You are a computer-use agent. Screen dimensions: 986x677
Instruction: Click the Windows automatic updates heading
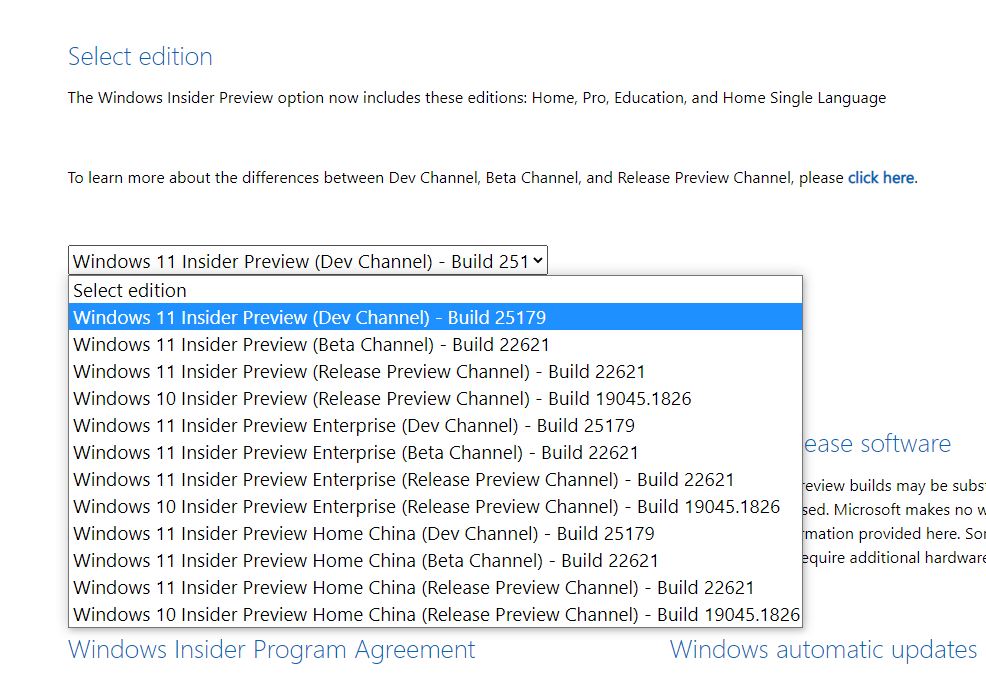coord(823,649)
